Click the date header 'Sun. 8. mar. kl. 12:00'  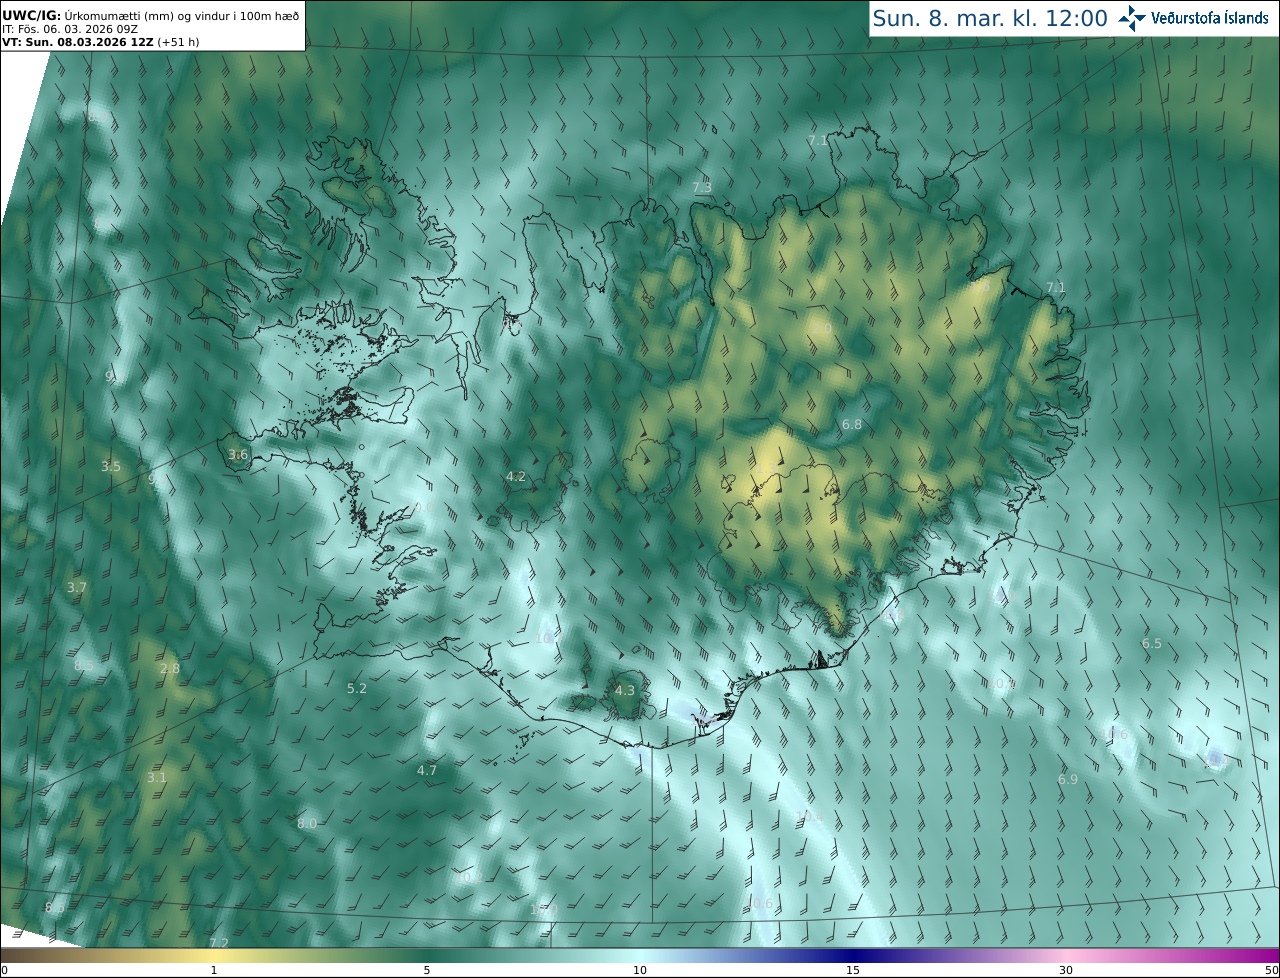point(989,18)
